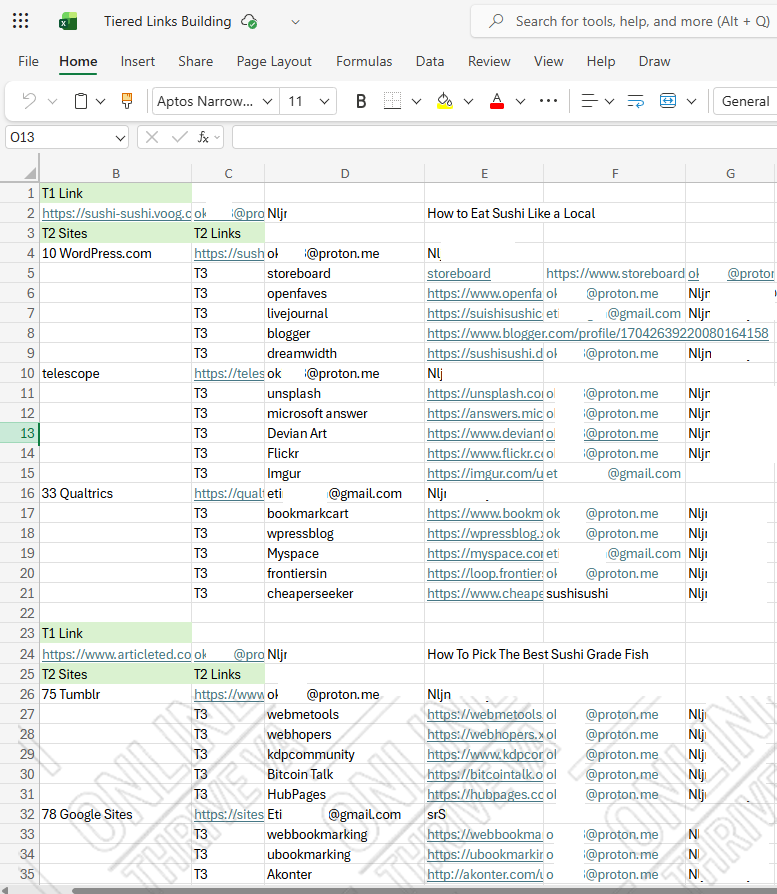Expand the Undo history dropdown

click(52, 101)
